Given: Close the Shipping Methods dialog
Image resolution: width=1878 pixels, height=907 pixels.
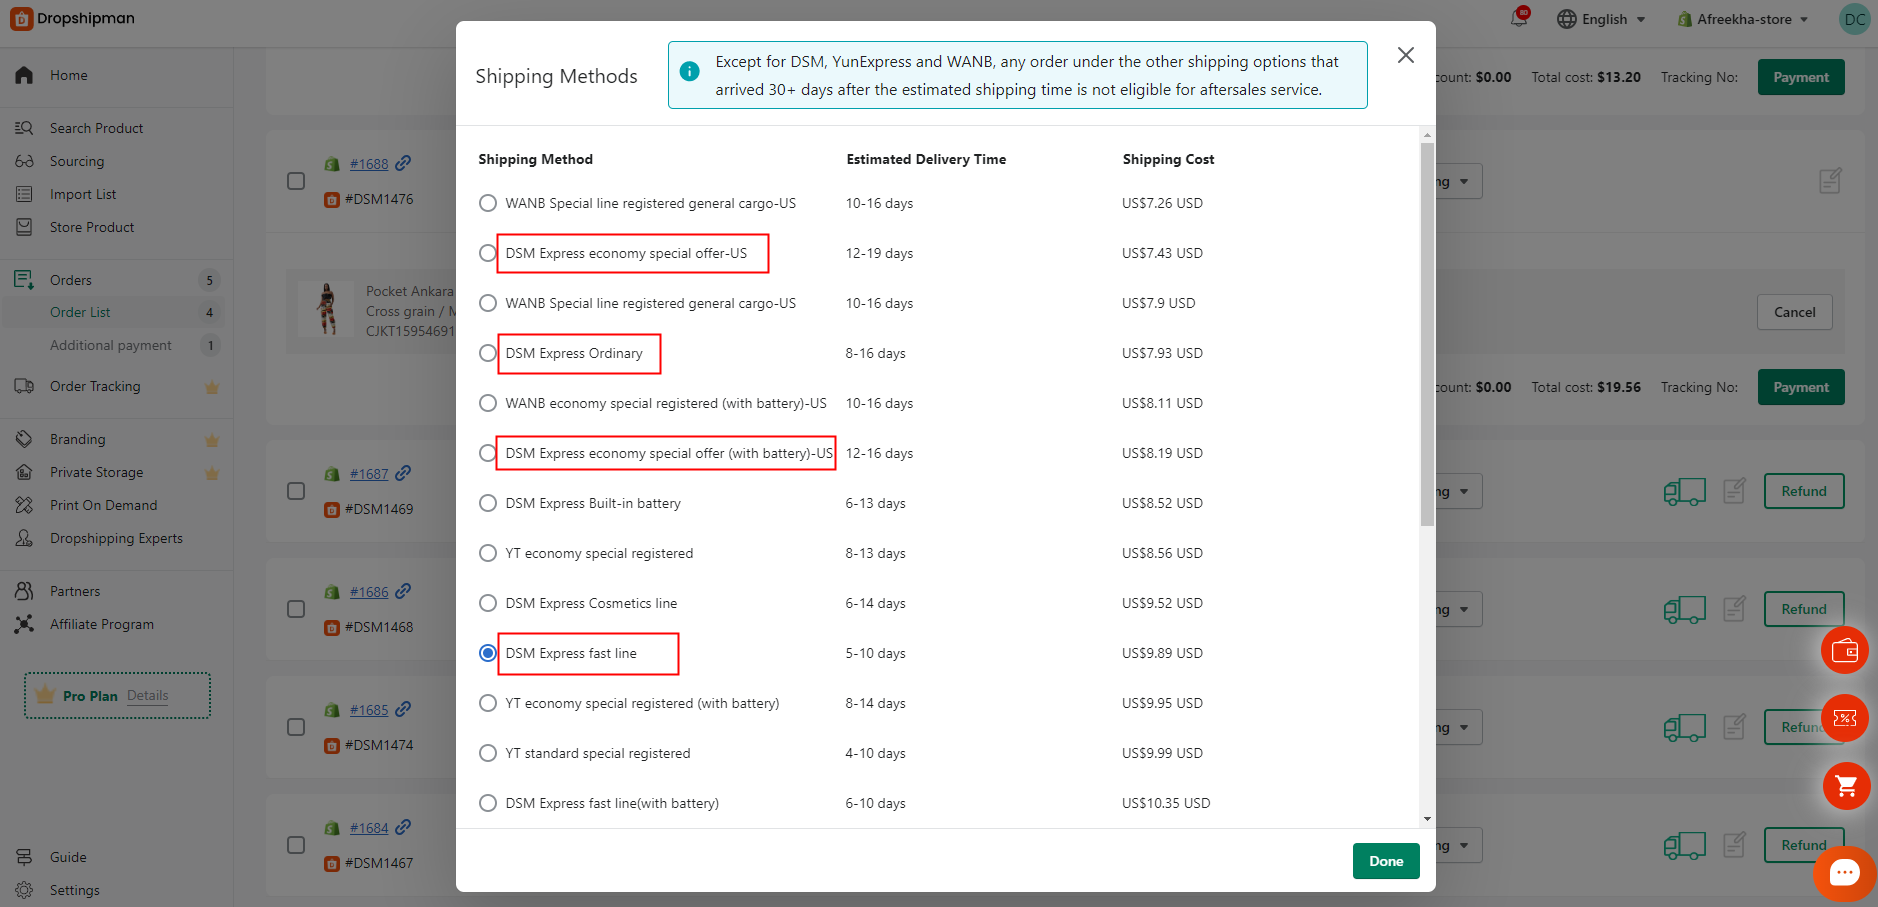Looking at the screenshot, I should pyautogui.click(x=1406, y=55).
